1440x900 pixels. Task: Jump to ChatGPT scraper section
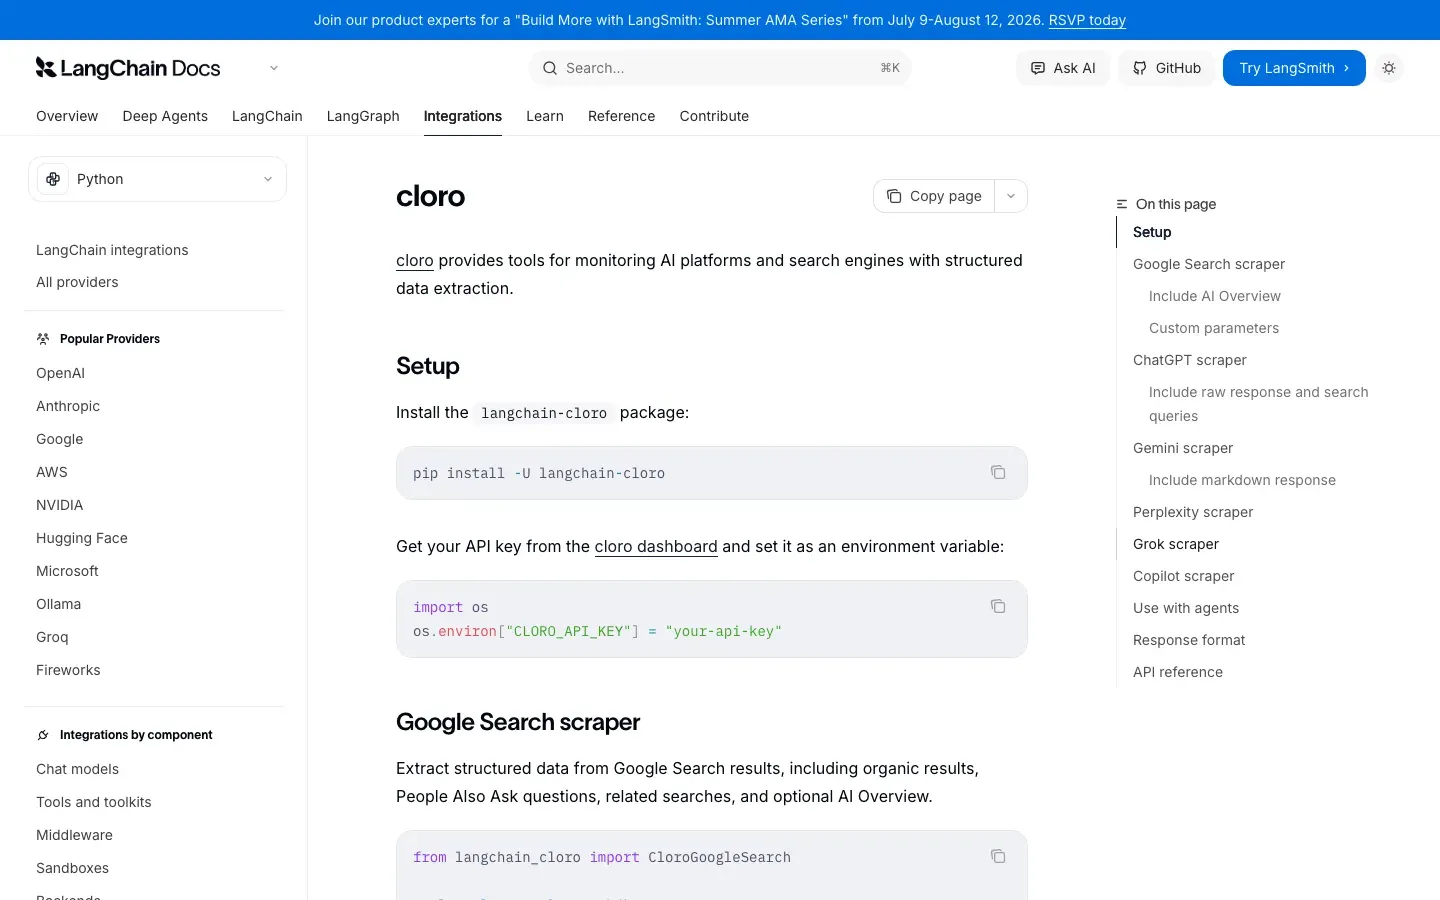1190,360
